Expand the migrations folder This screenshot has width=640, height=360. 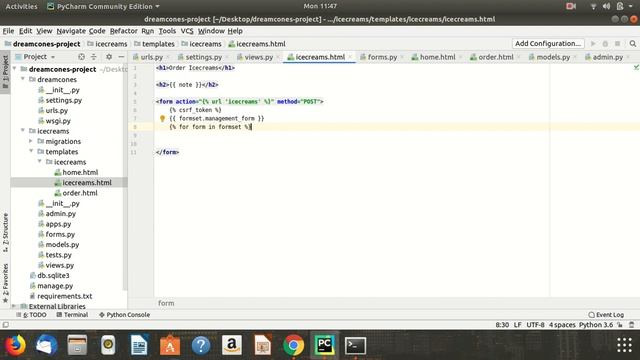coord(31,141)
